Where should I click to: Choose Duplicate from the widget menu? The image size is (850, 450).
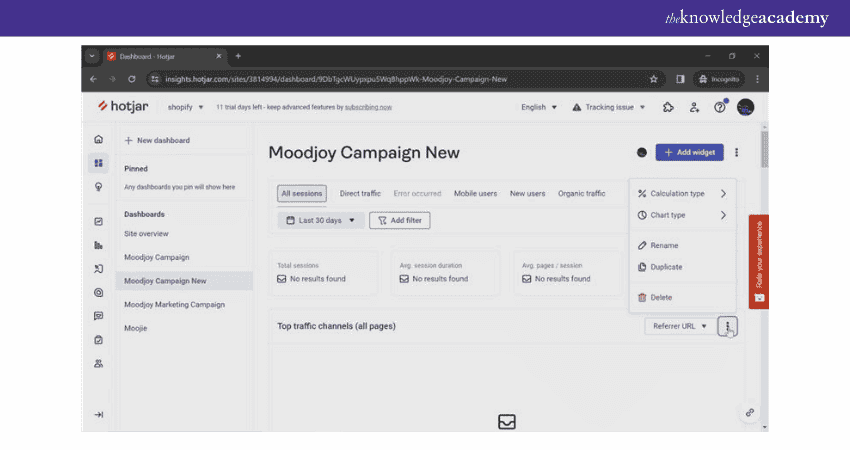coord(666,267)
